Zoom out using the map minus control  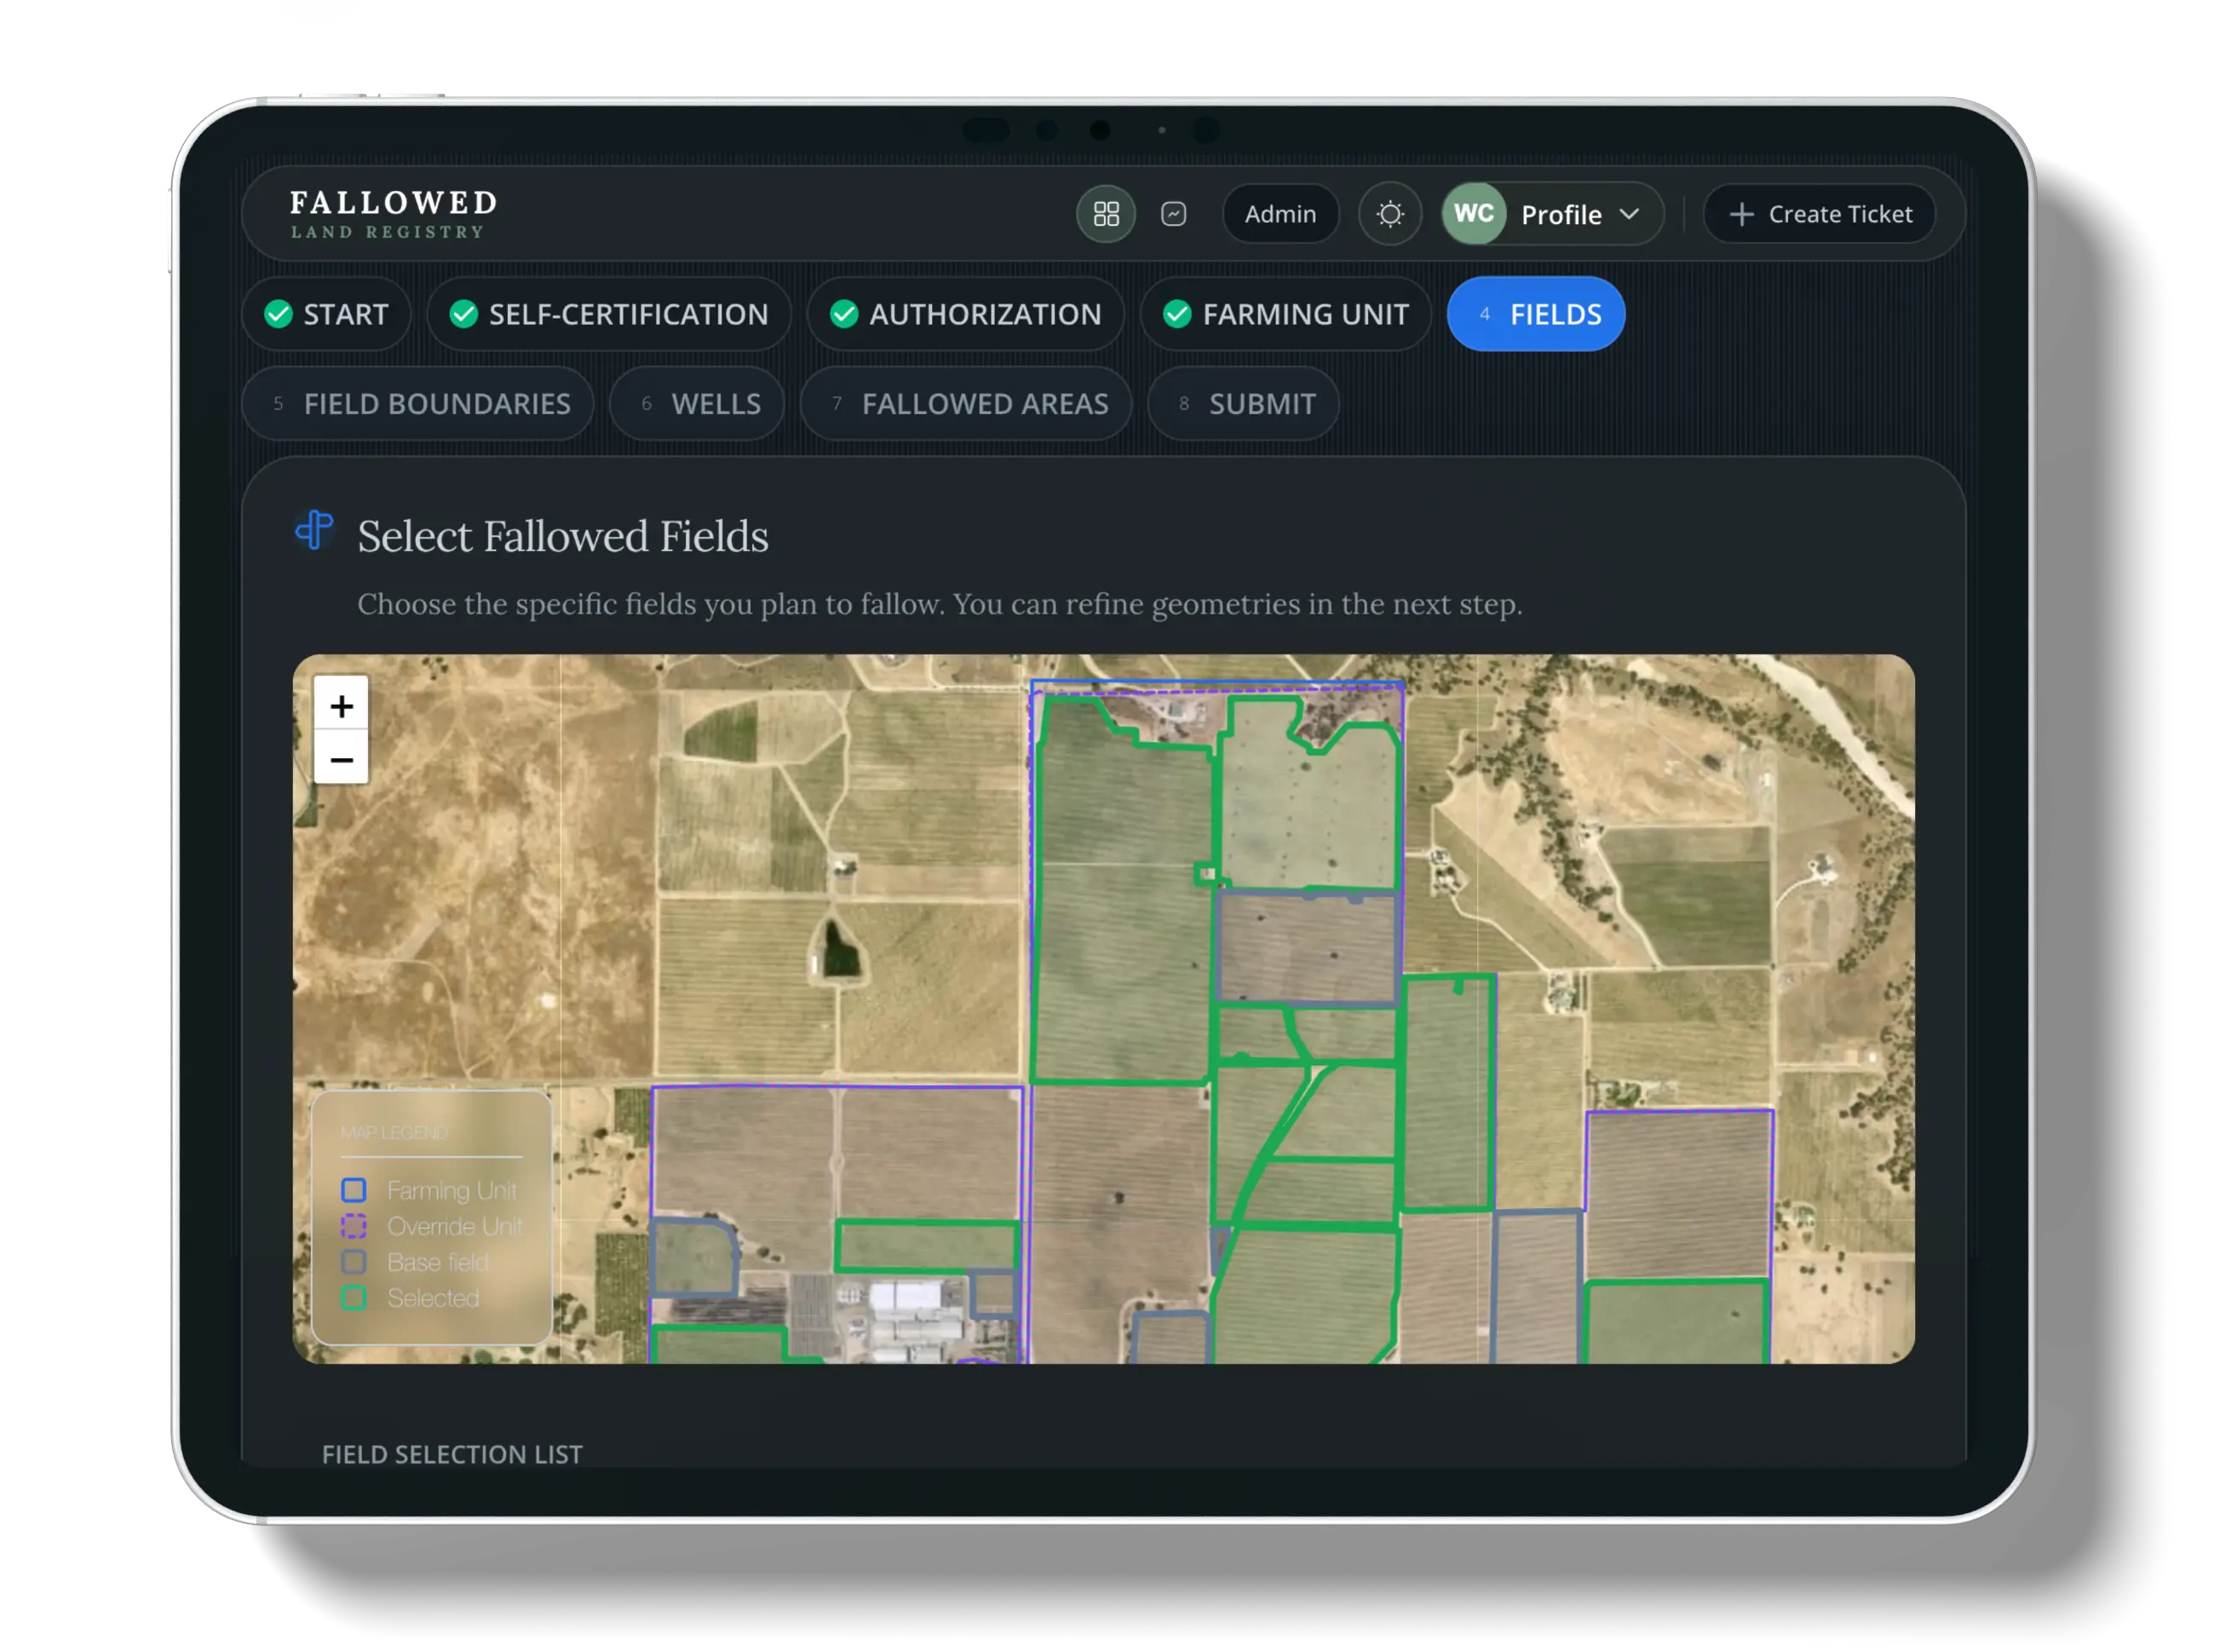[342, 760]
